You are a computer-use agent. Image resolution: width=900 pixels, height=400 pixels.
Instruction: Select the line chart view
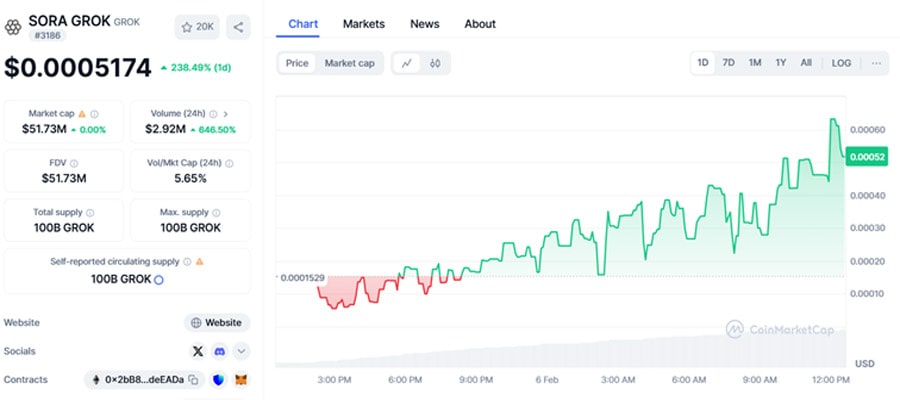407,63
